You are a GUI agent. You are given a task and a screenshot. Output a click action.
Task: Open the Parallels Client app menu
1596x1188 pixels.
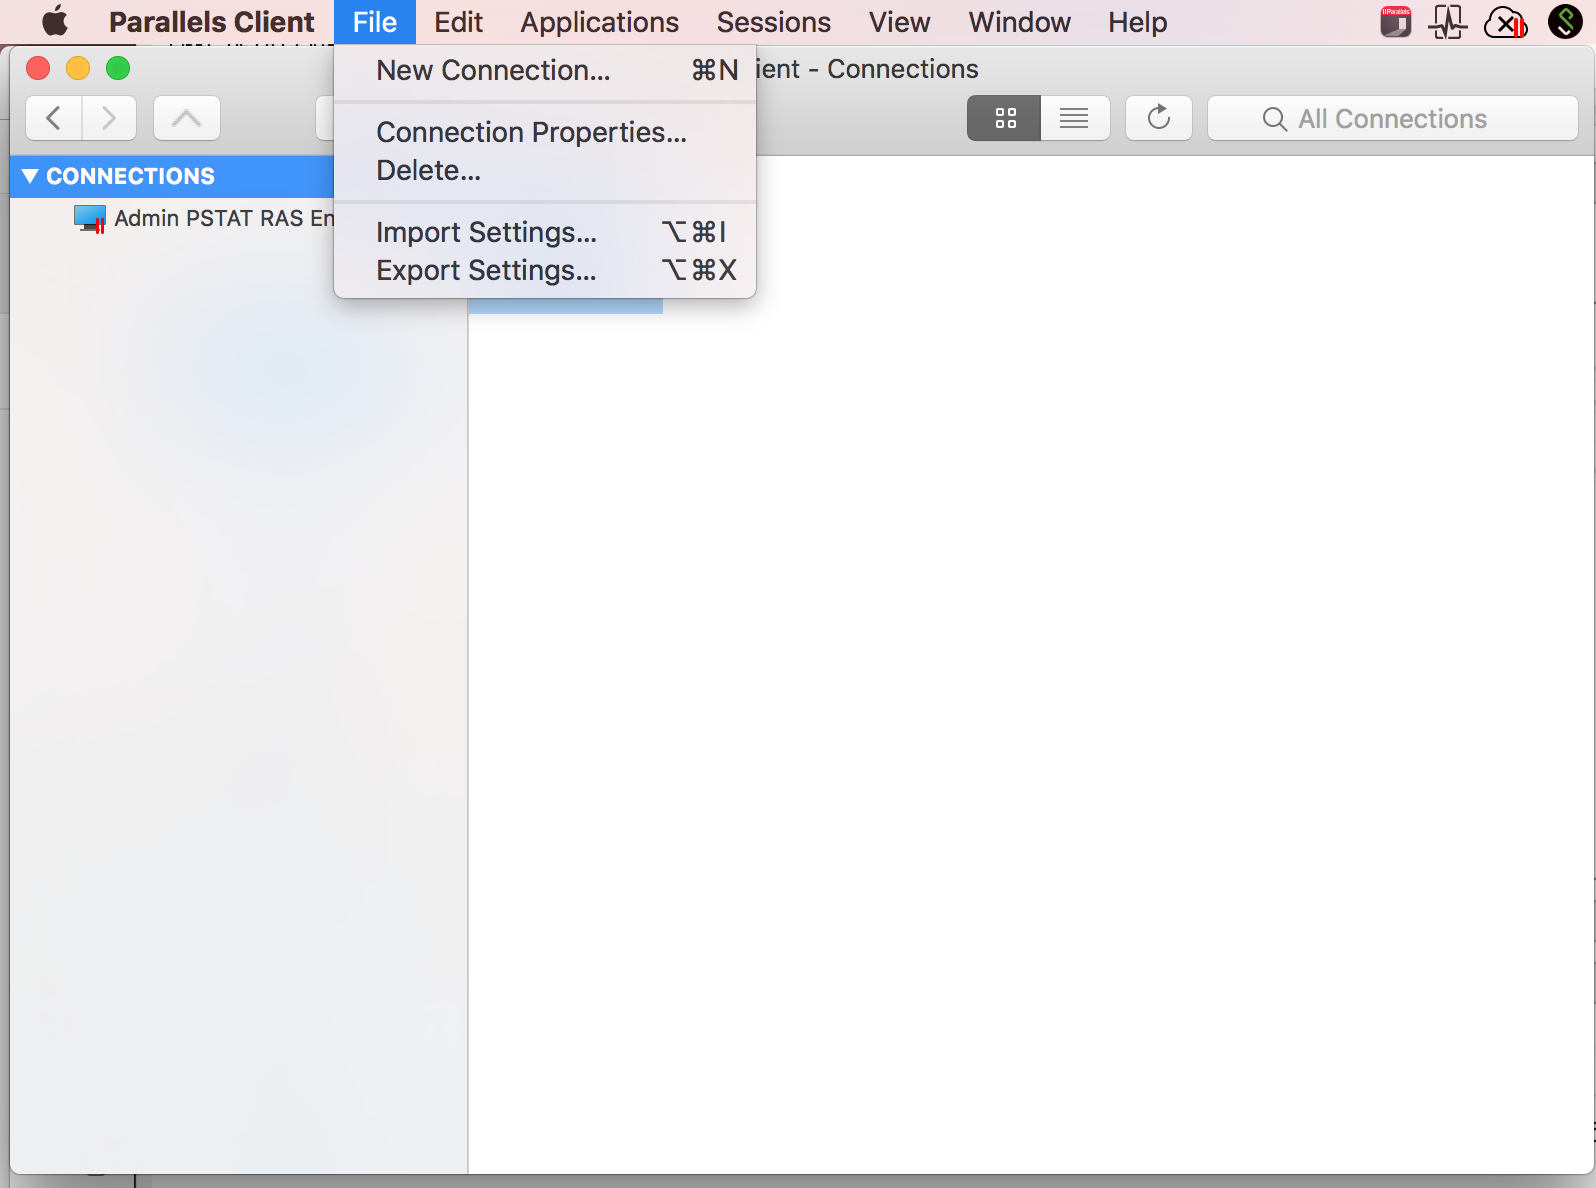(211, 22)
